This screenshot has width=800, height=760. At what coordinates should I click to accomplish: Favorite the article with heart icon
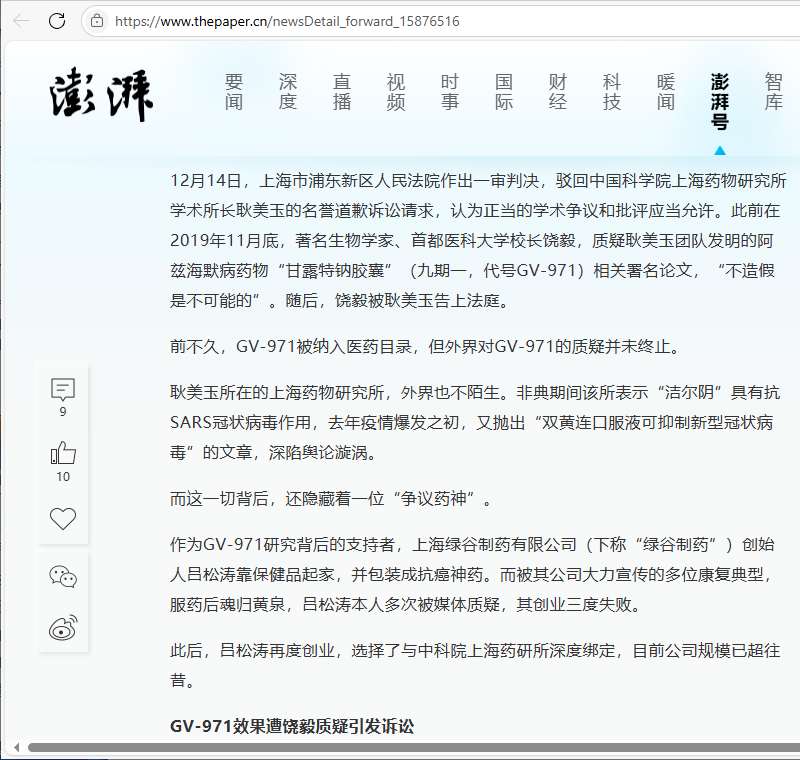(63, 519)
